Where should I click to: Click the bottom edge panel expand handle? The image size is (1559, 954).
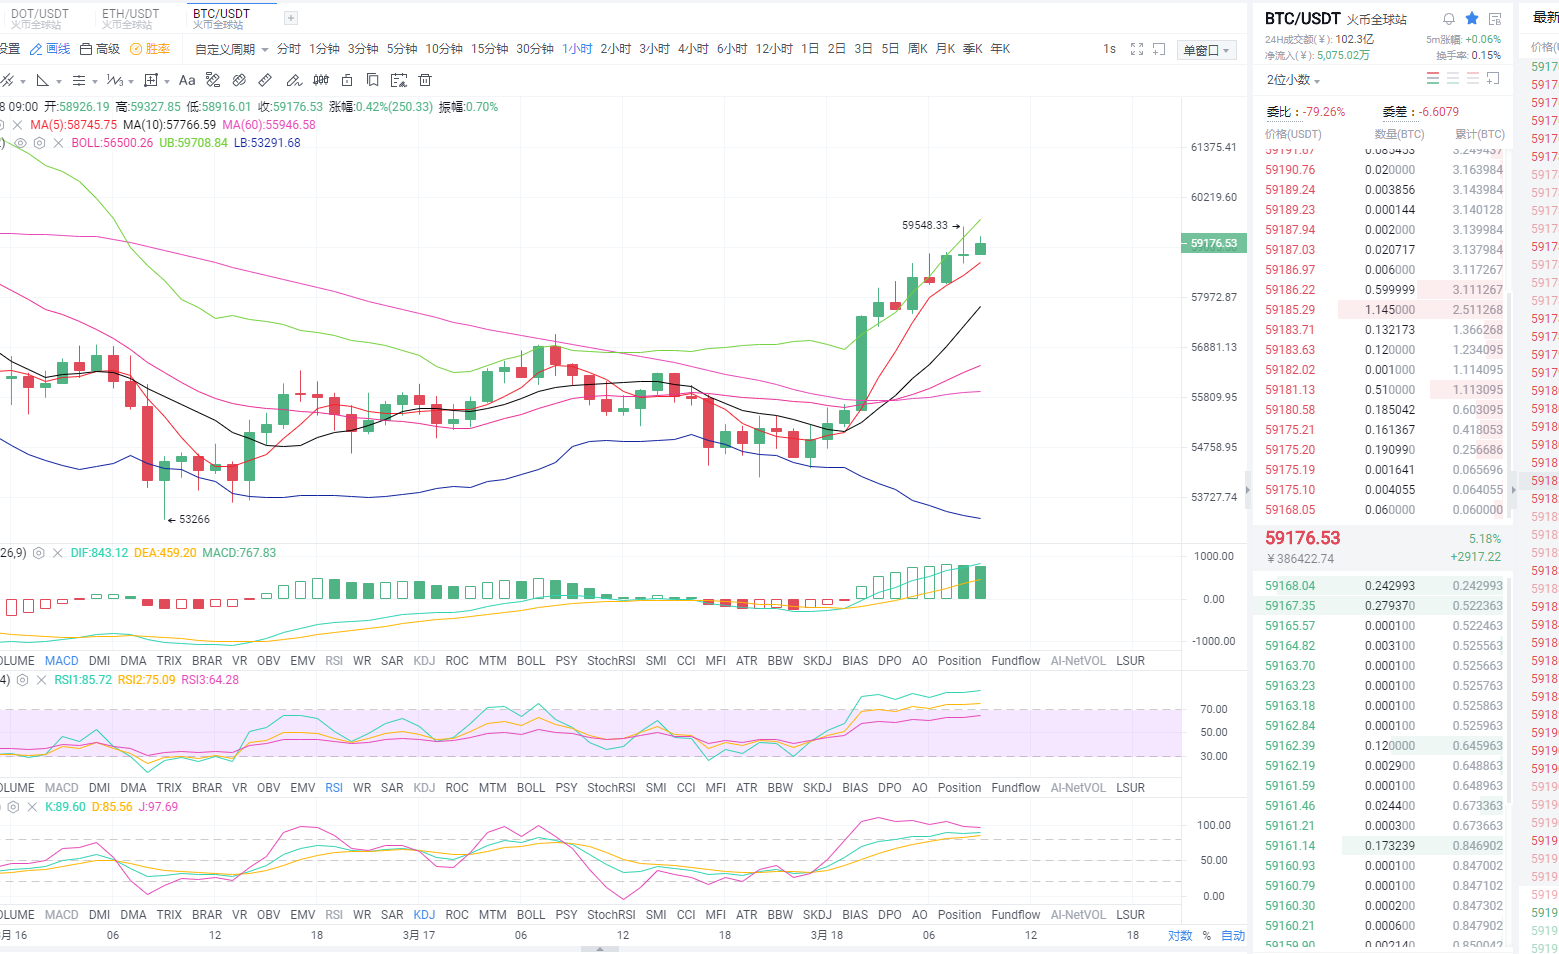pos(600,949)
